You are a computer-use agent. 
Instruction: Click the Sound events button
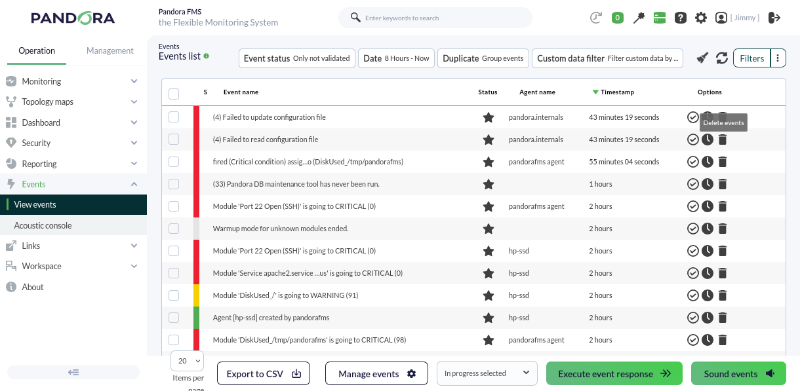pos(739,373)
